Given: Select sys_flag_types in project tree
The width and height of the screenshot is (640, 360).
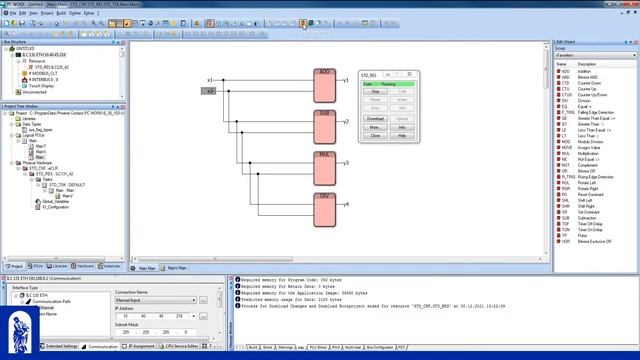Looking at the screenshot, I should 40,130.
